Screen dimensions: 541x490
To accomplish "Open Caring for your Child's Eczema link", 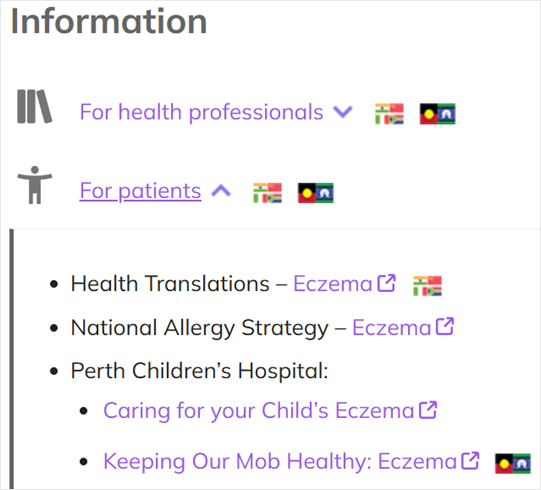I will (259, 411).
